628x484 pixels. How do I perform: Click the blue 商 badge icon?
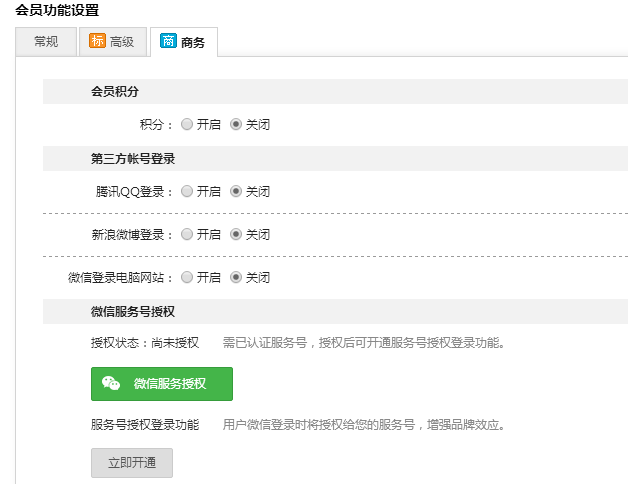click(168, 41)
